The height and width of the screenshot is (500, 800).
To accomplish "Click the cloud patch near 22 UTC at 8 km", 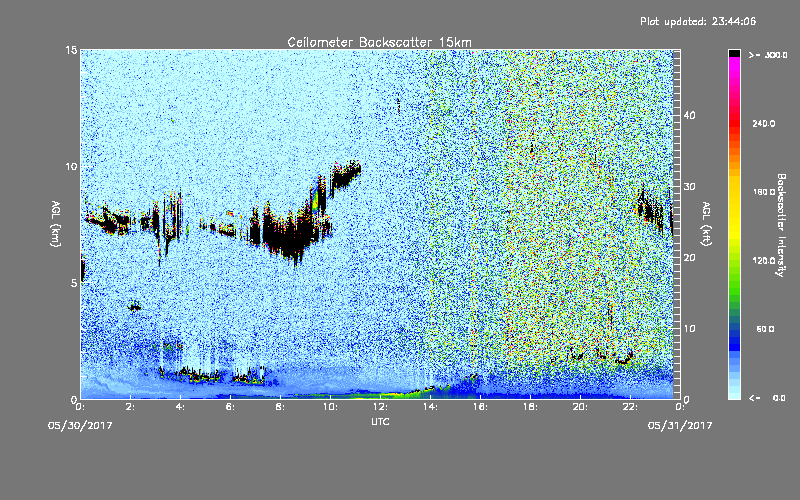I will pos(649,210).
